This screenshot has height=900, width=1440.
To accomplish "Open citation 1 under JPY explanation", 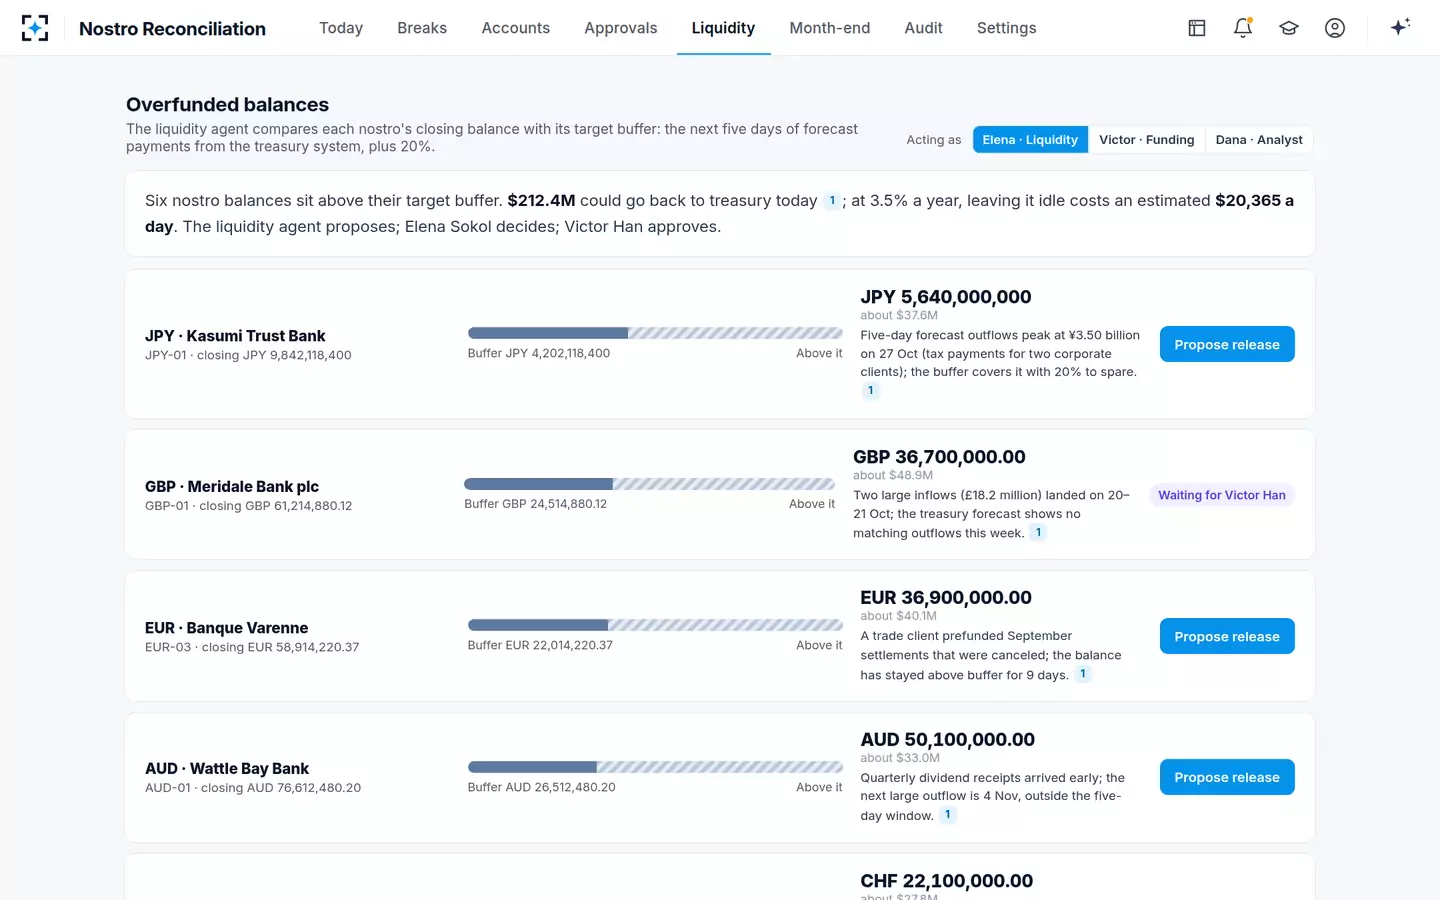I will (870, 391).
